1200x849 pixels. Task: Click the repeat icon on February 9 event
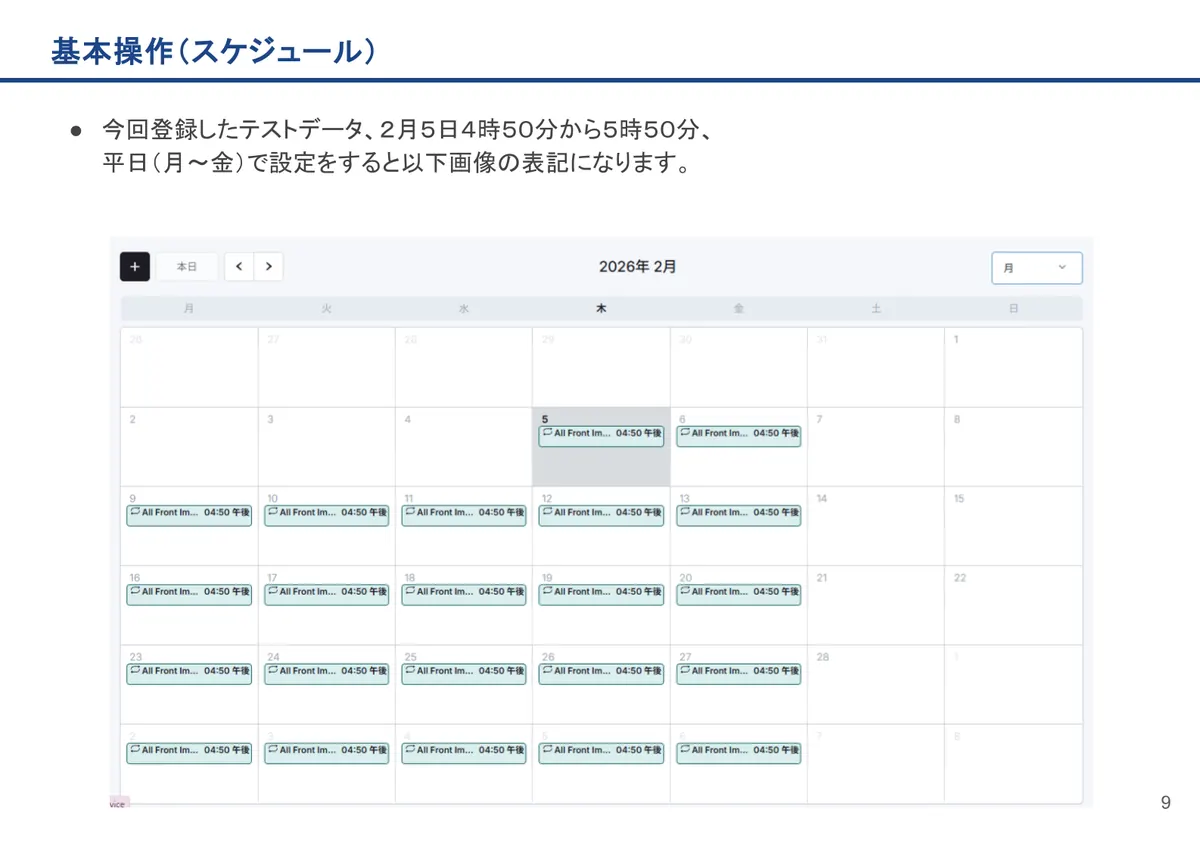tap(135, 511)
